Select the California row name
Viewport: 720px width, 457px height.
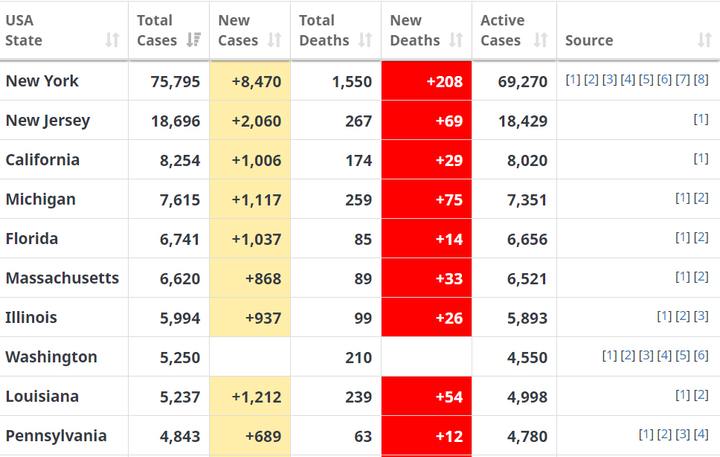pyautogui.click(x=43, y=160)
